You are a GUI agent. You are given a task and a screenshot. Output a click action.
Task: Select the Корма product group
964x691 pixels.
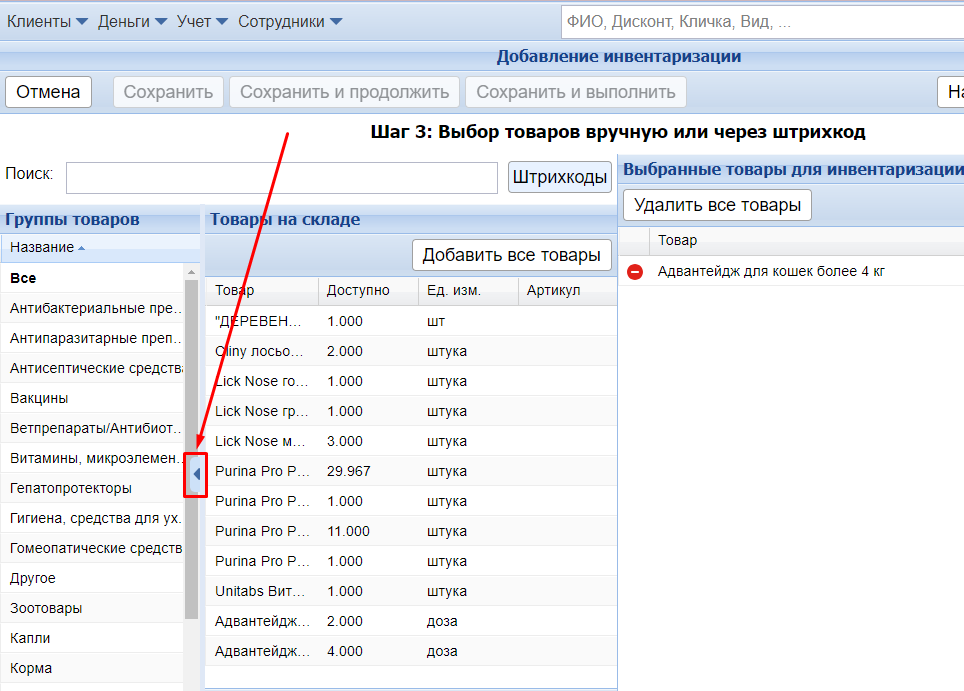tap(31, 668)
